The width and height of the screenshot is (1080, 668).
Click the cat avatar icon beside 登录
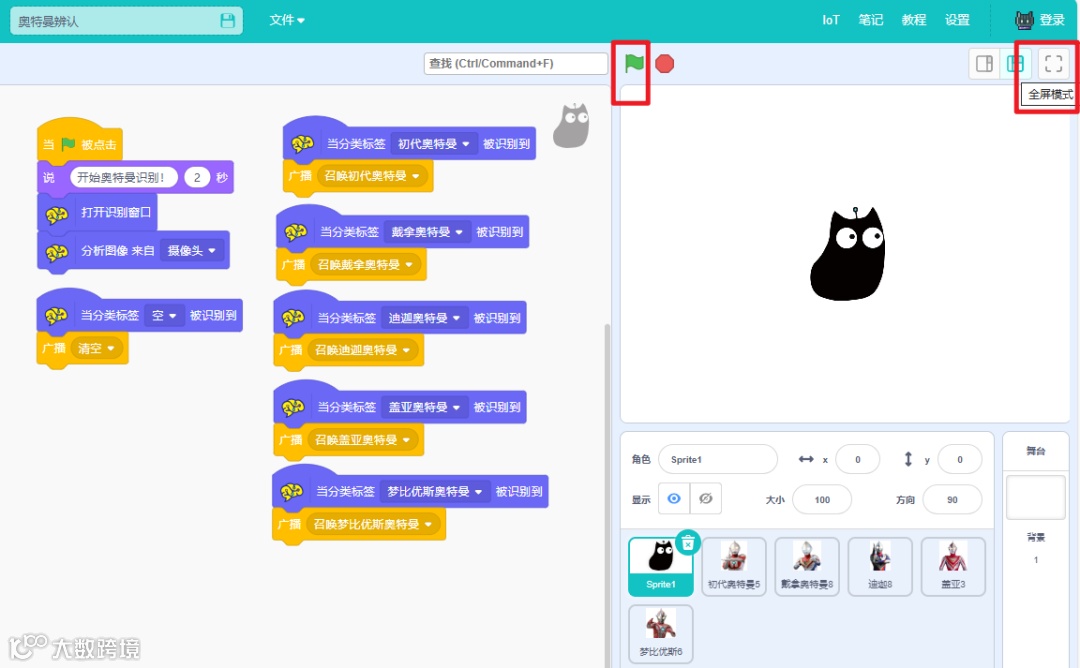[x=1024, y=20]
